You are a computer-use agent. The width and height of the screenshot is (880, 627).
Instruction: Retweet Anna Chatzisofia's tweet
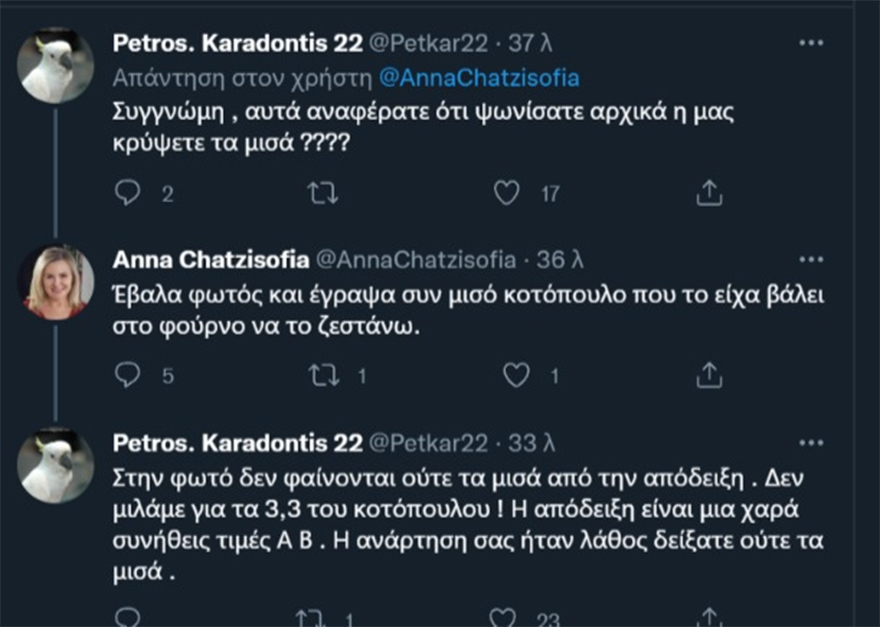pyautogui.click(x=322, y=375)
